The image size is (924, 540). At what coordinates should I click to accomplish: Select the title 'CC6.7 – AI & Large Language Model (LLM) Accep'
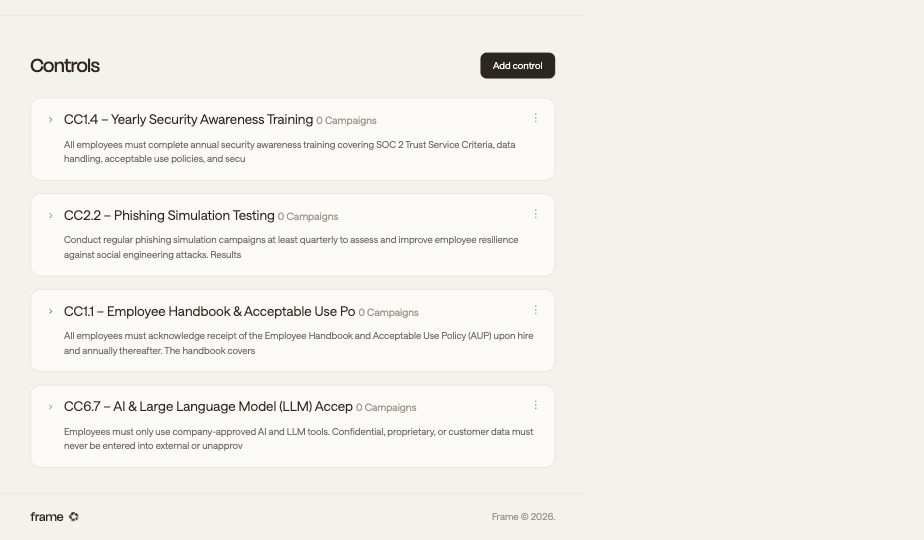pyautogui.click(x=208, y=407)
